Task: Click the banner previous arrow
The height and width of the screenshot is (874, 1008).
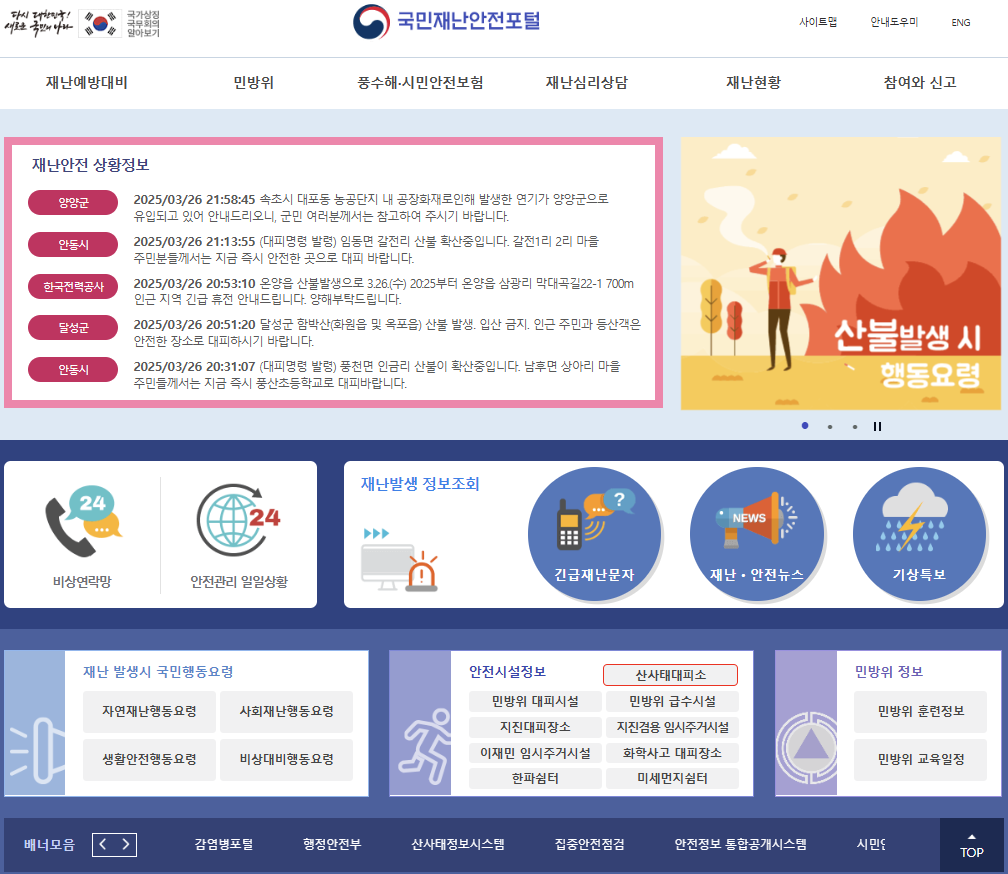Action: click(101, 844)
